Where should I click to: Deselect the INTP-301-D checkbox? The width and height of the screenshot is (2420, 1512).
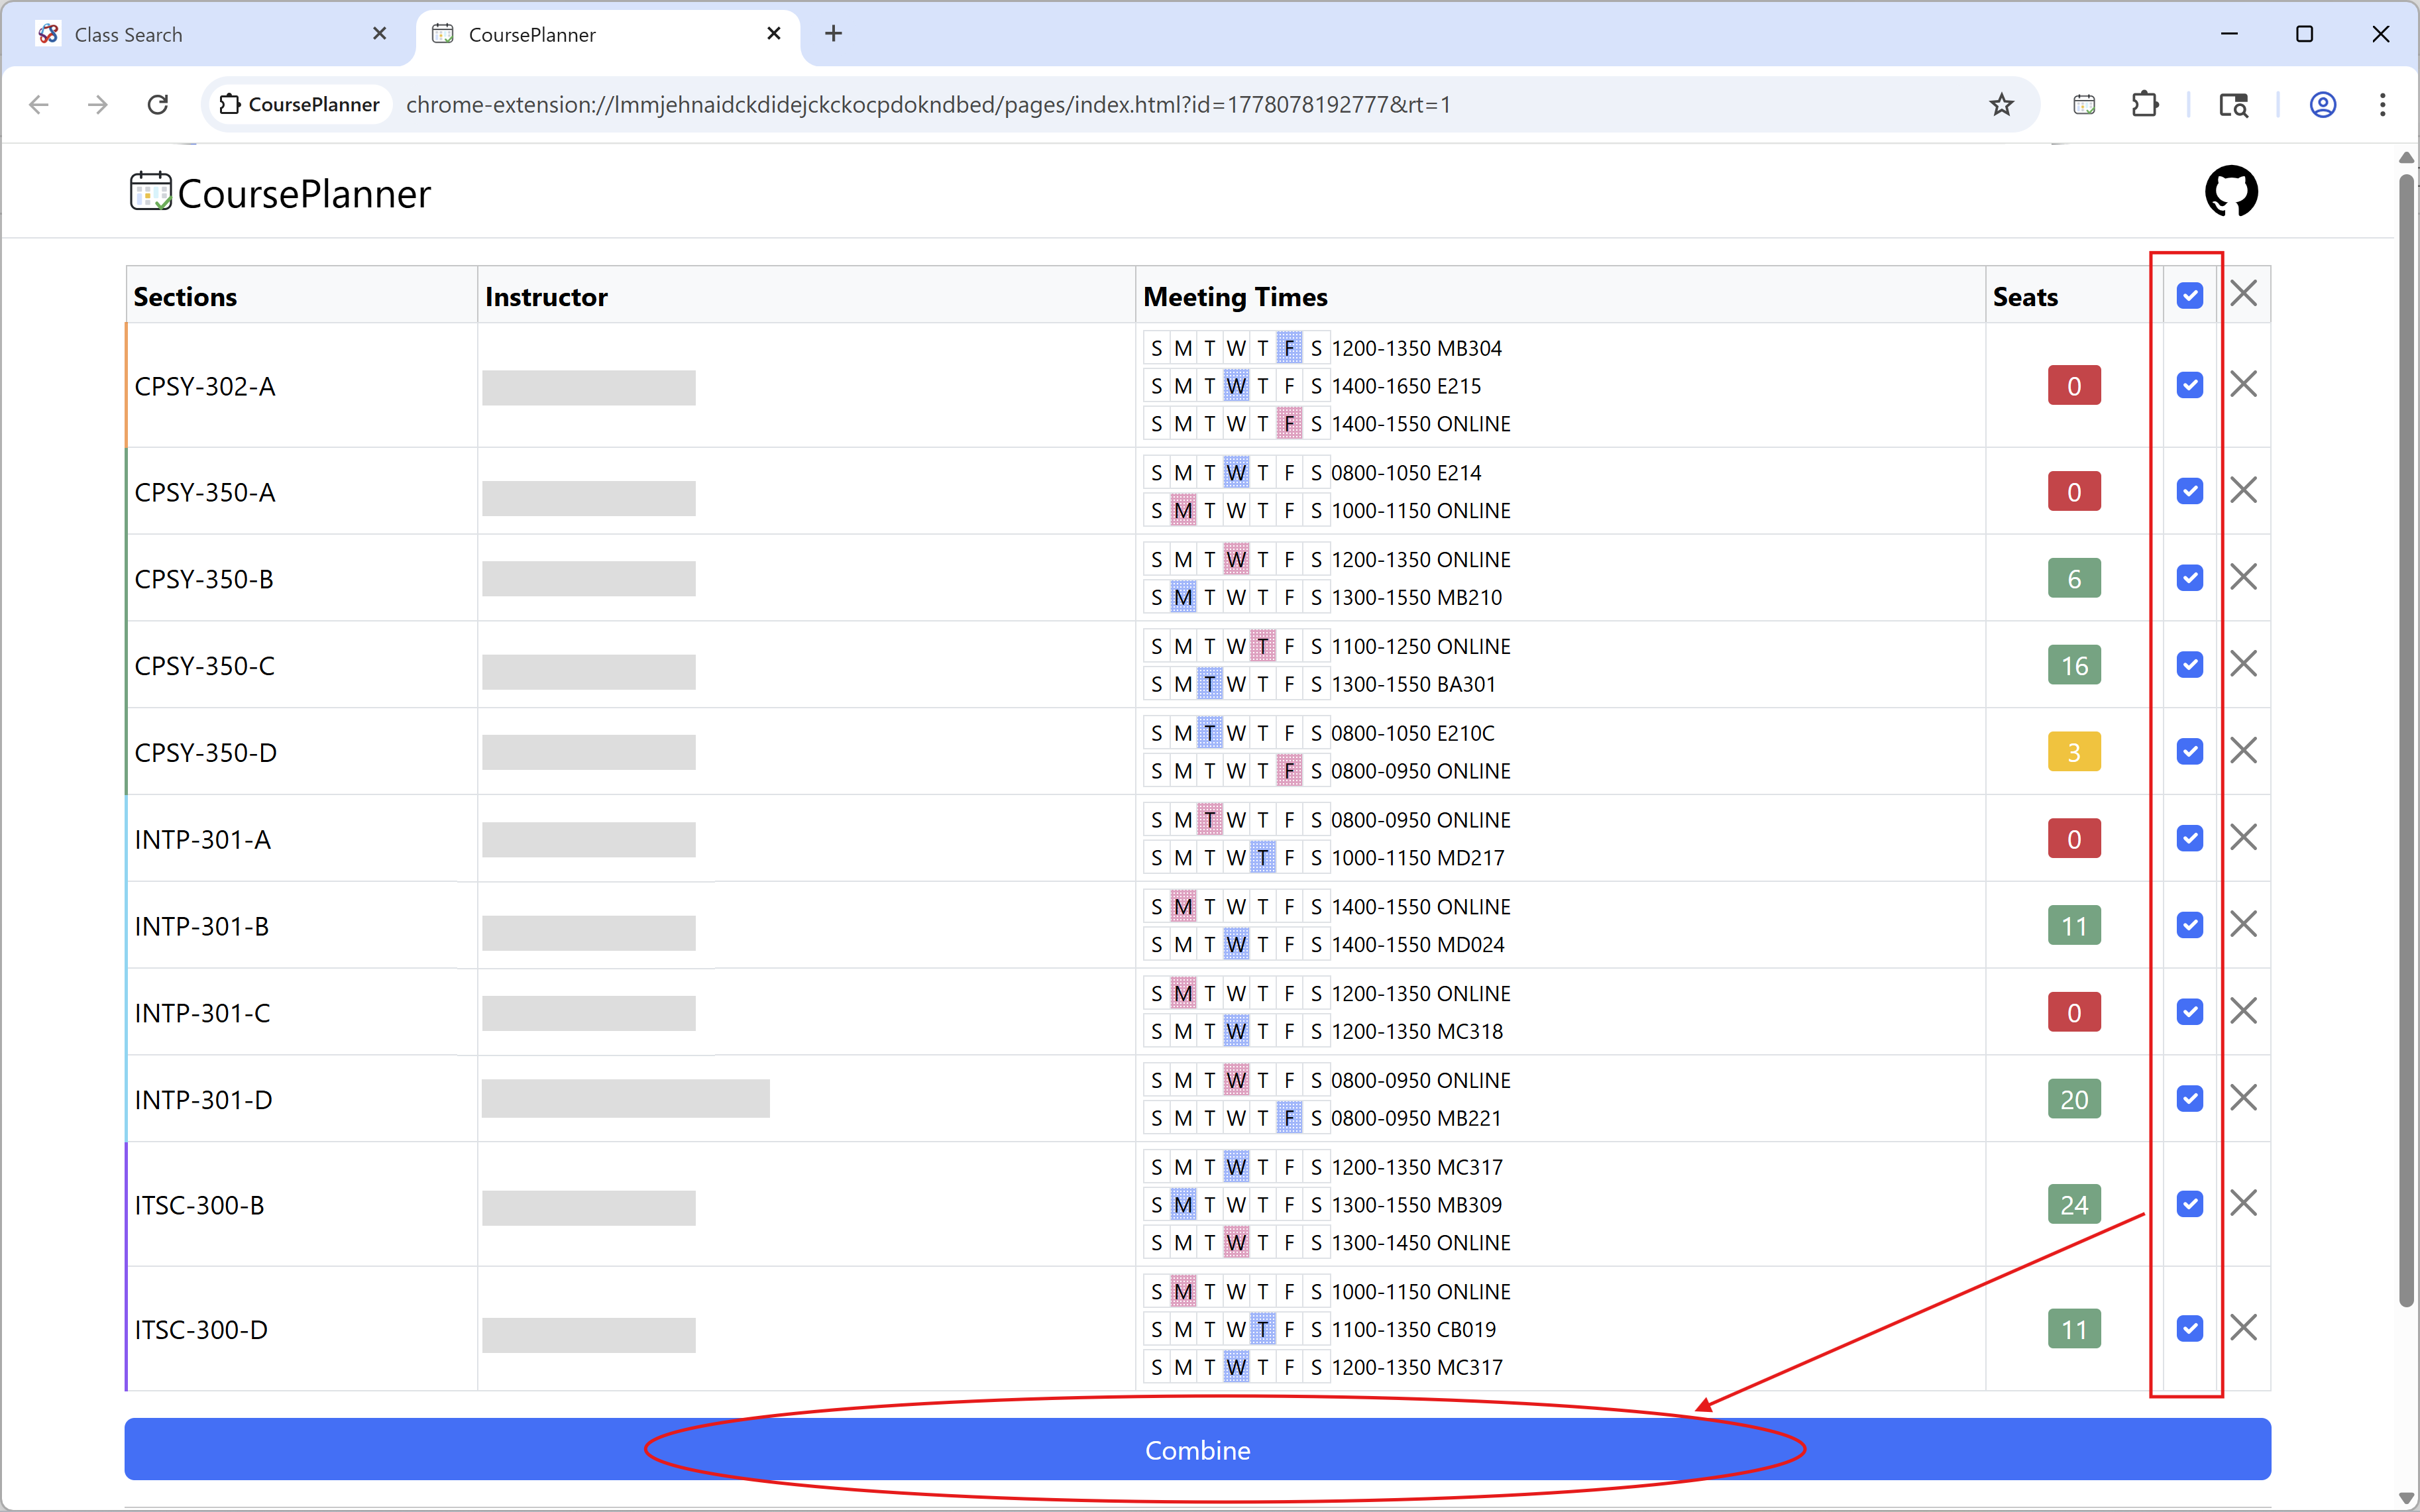(x=2189, y=1099)
